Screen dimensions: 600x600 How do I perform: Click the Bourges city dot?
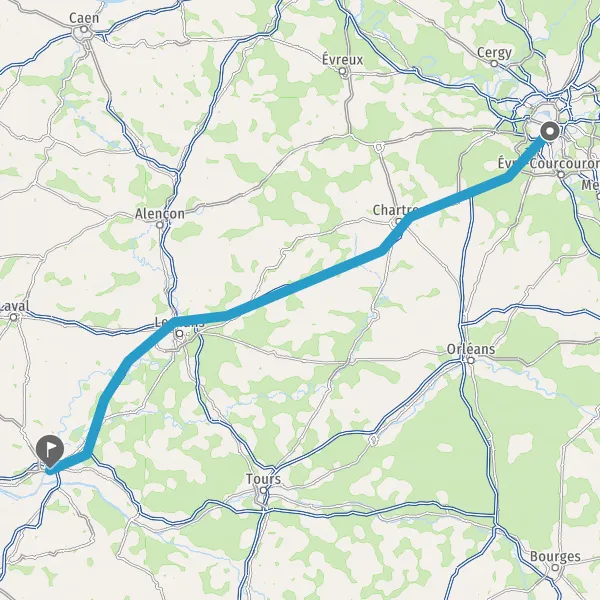pyautogui.click(x=555, y=567)
